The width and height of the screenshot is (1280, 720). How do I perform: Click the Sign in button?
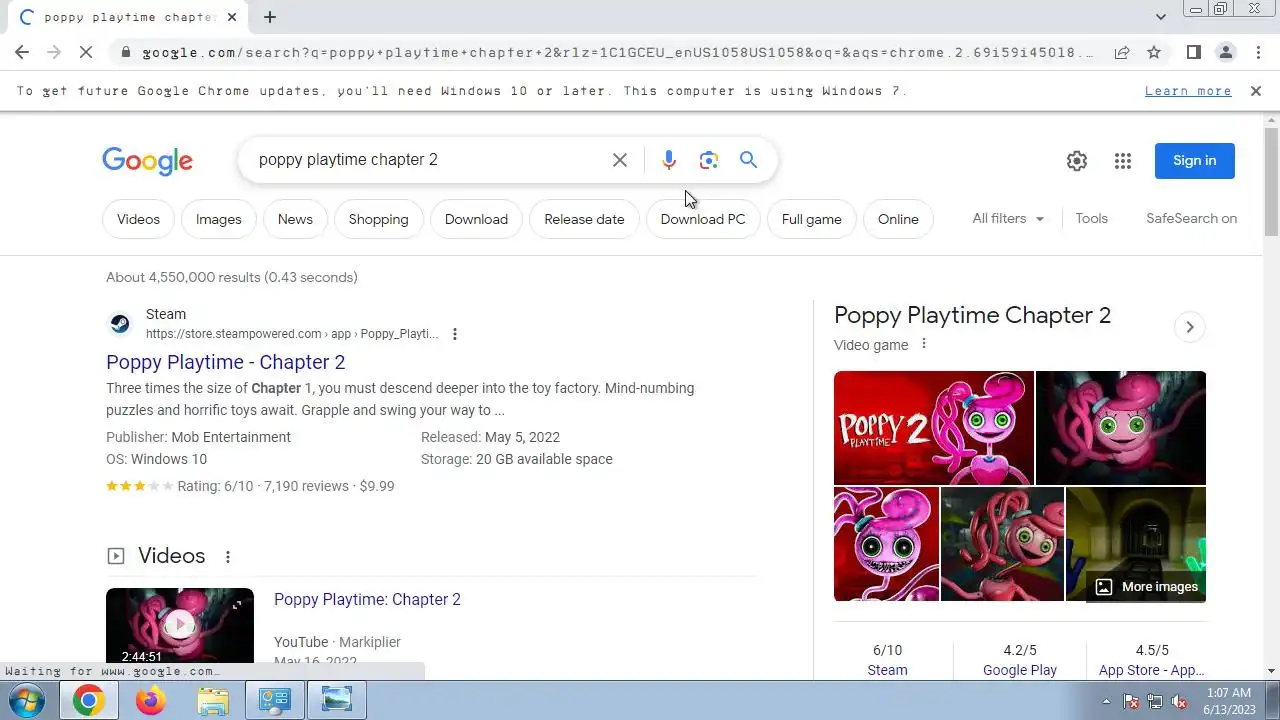[1195, 161]
